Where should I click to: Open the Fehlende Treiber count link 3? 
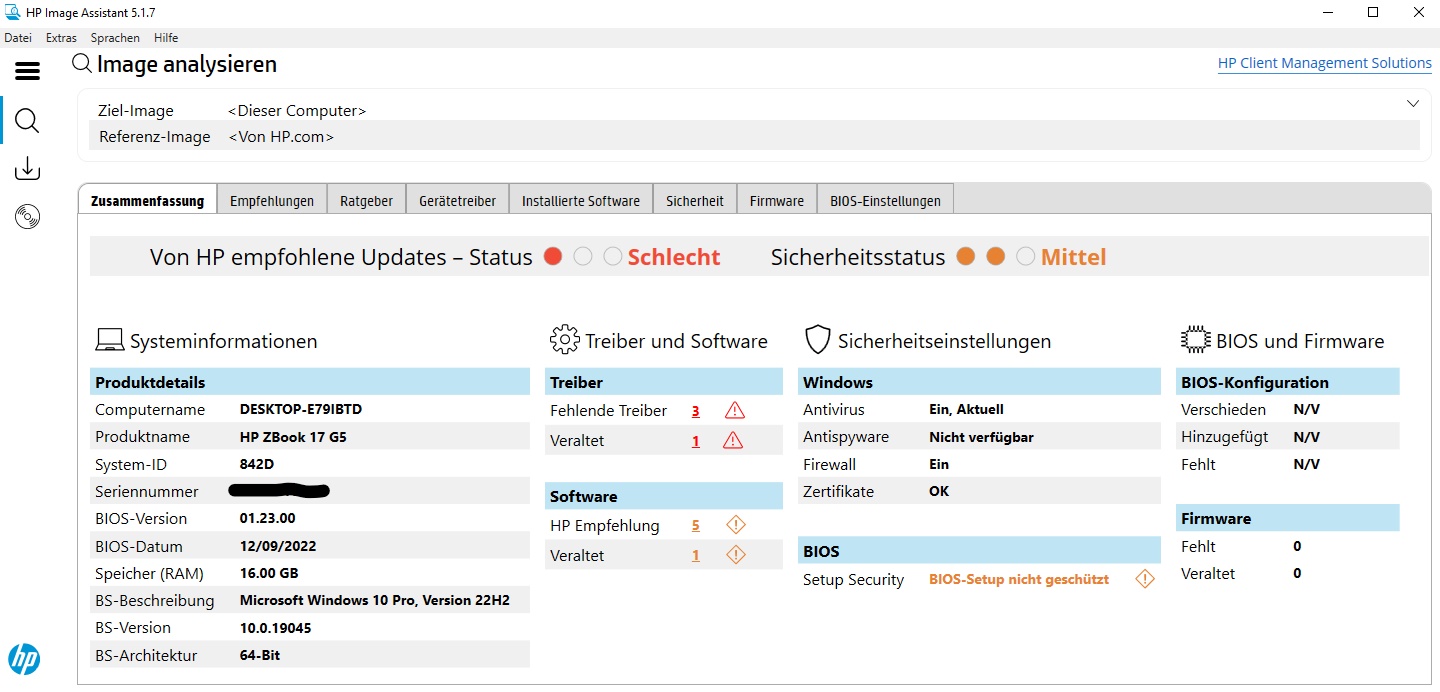(x=696, y=411)
